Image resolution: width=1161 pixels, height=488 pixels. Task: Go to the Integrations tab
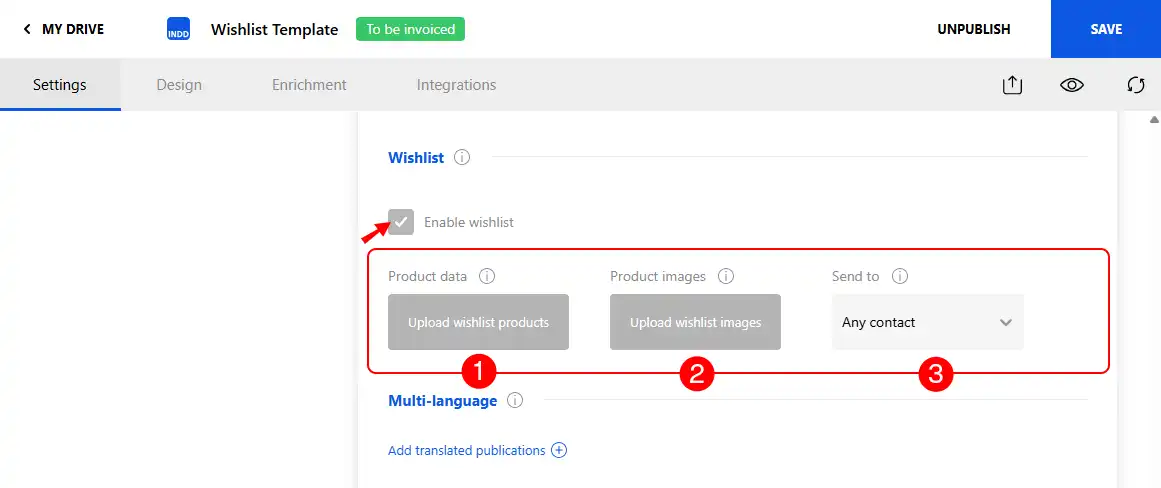[456, 84]
